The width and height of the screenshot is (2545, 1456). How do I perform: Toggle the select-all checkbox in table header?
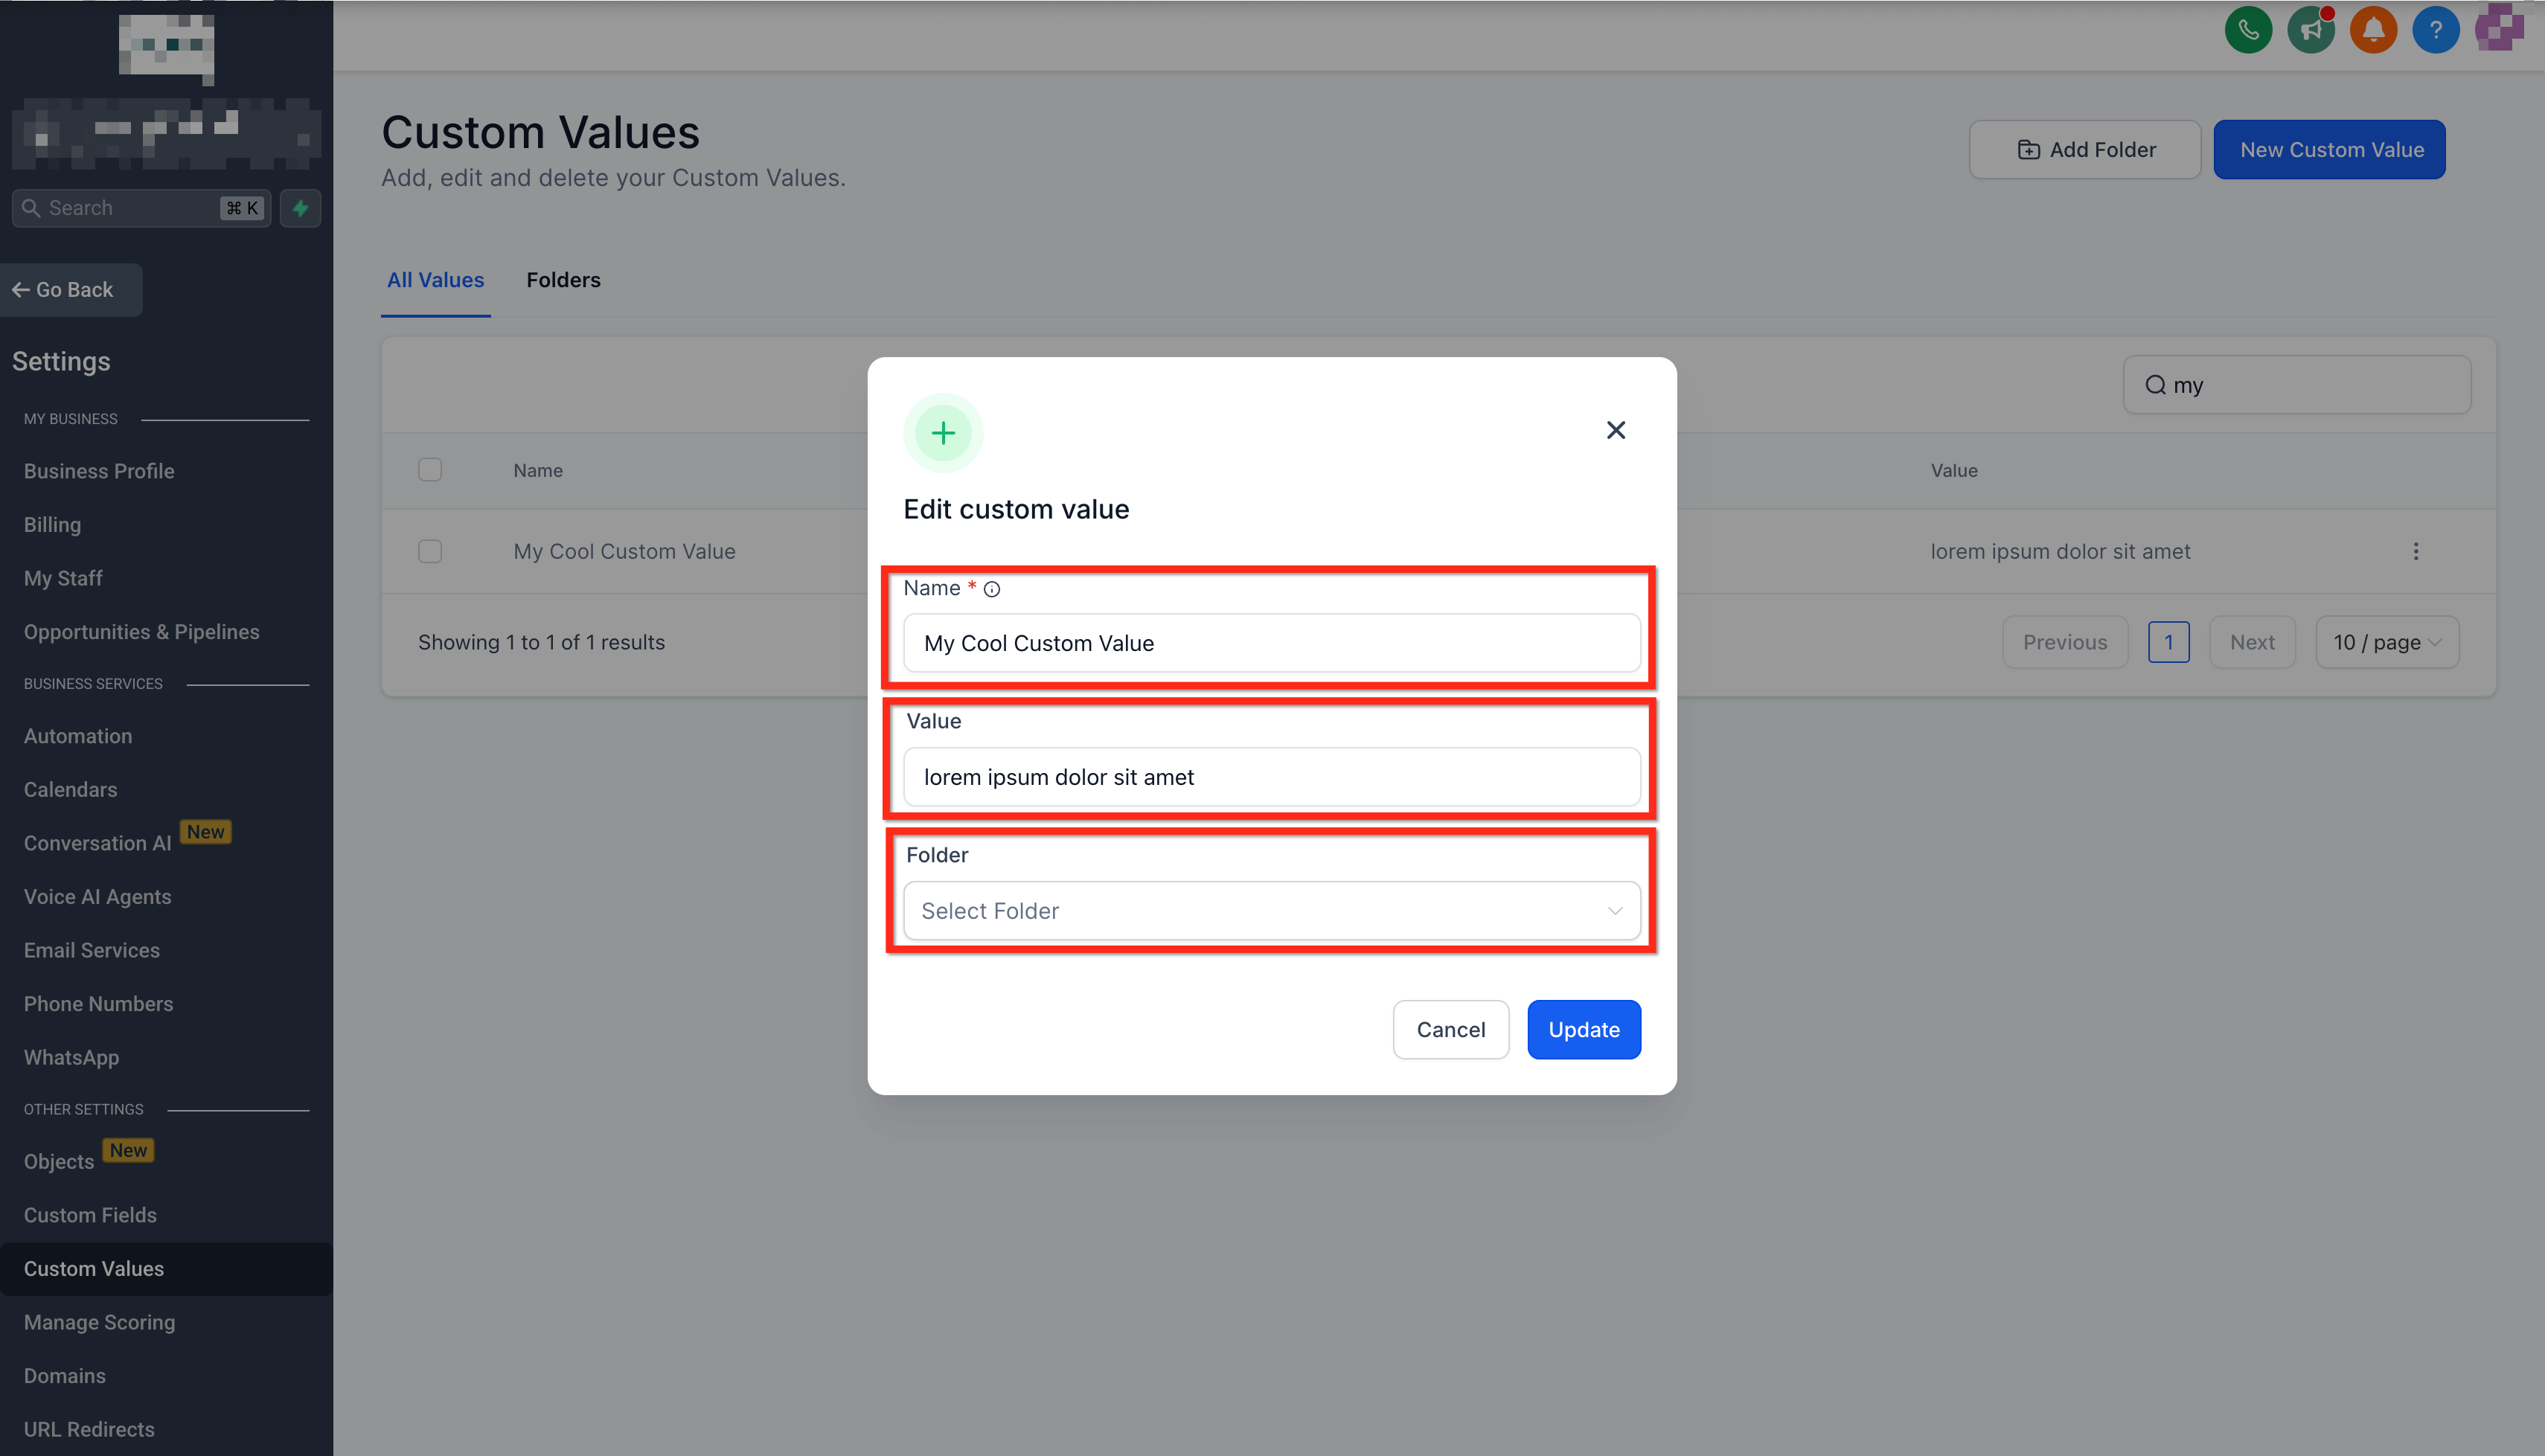[430, 470]
